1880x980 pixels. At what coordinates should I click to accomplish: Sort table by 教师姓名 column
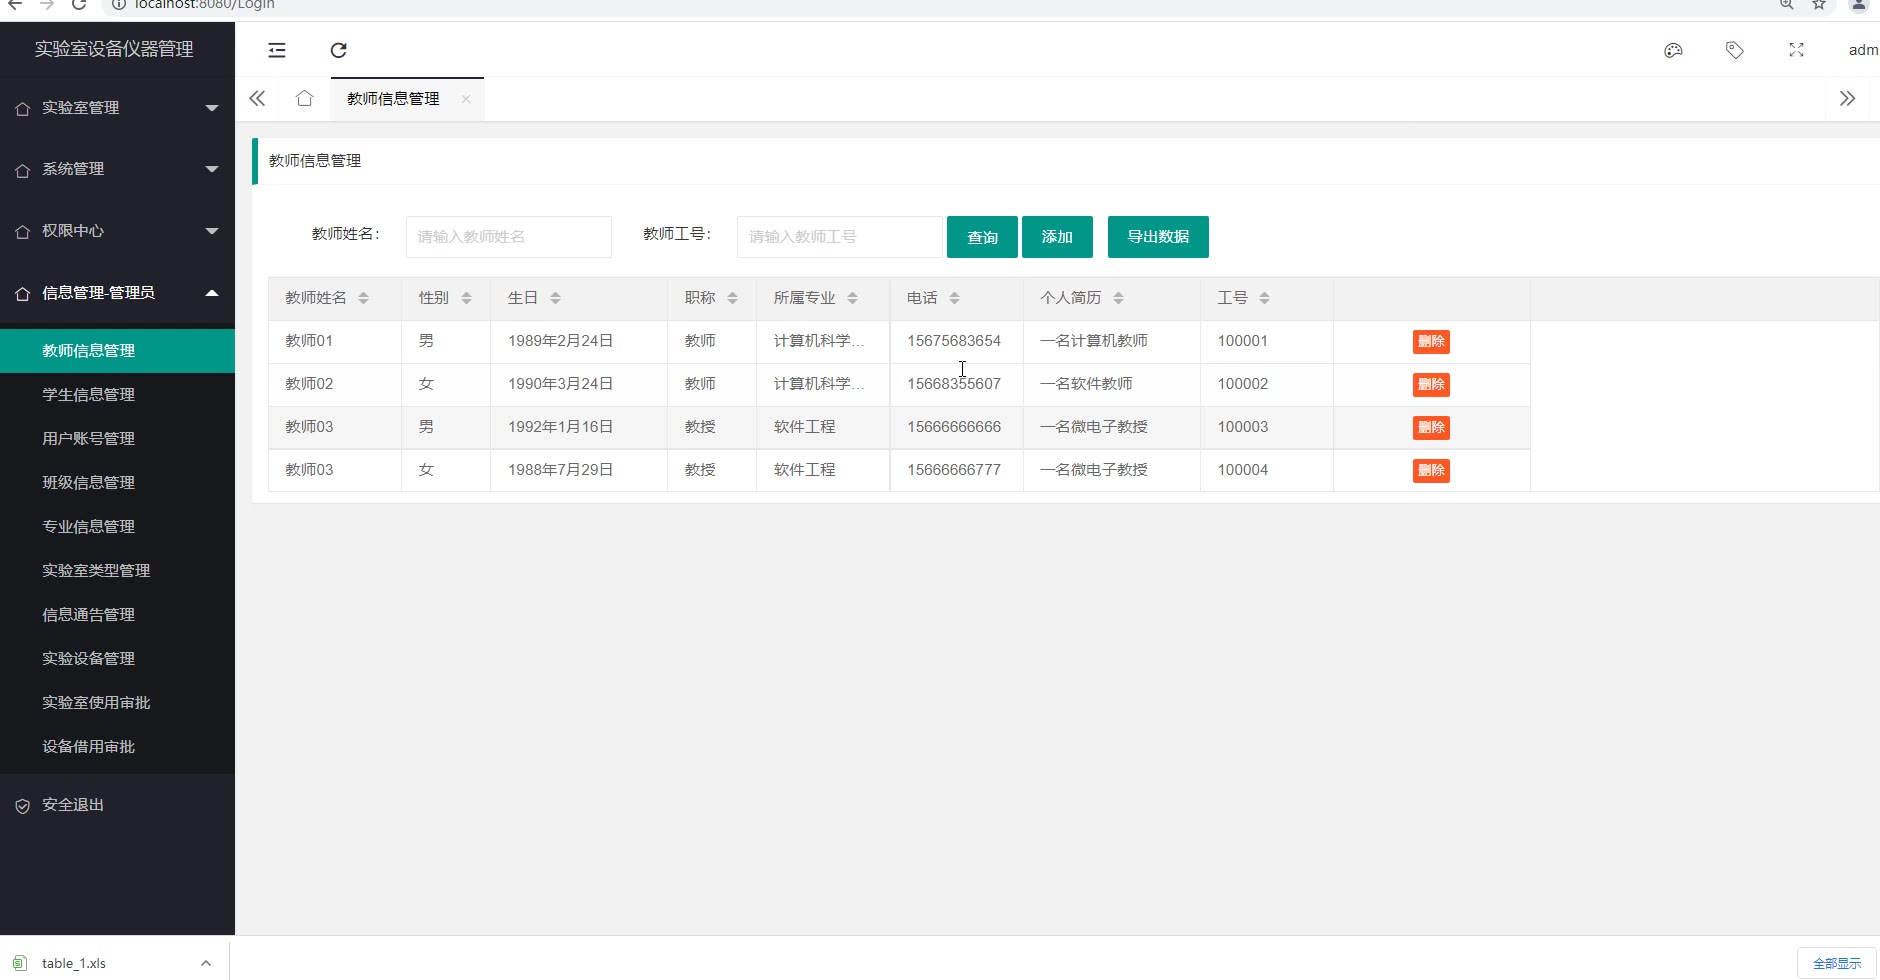pyautogui.click(x=363, y=298)
